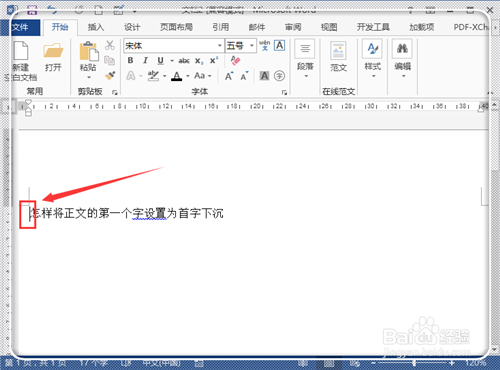The width and height of the screenshot is (500, 370).
Task: Apply the text highlight color pen
Action: tap(153, 76)
